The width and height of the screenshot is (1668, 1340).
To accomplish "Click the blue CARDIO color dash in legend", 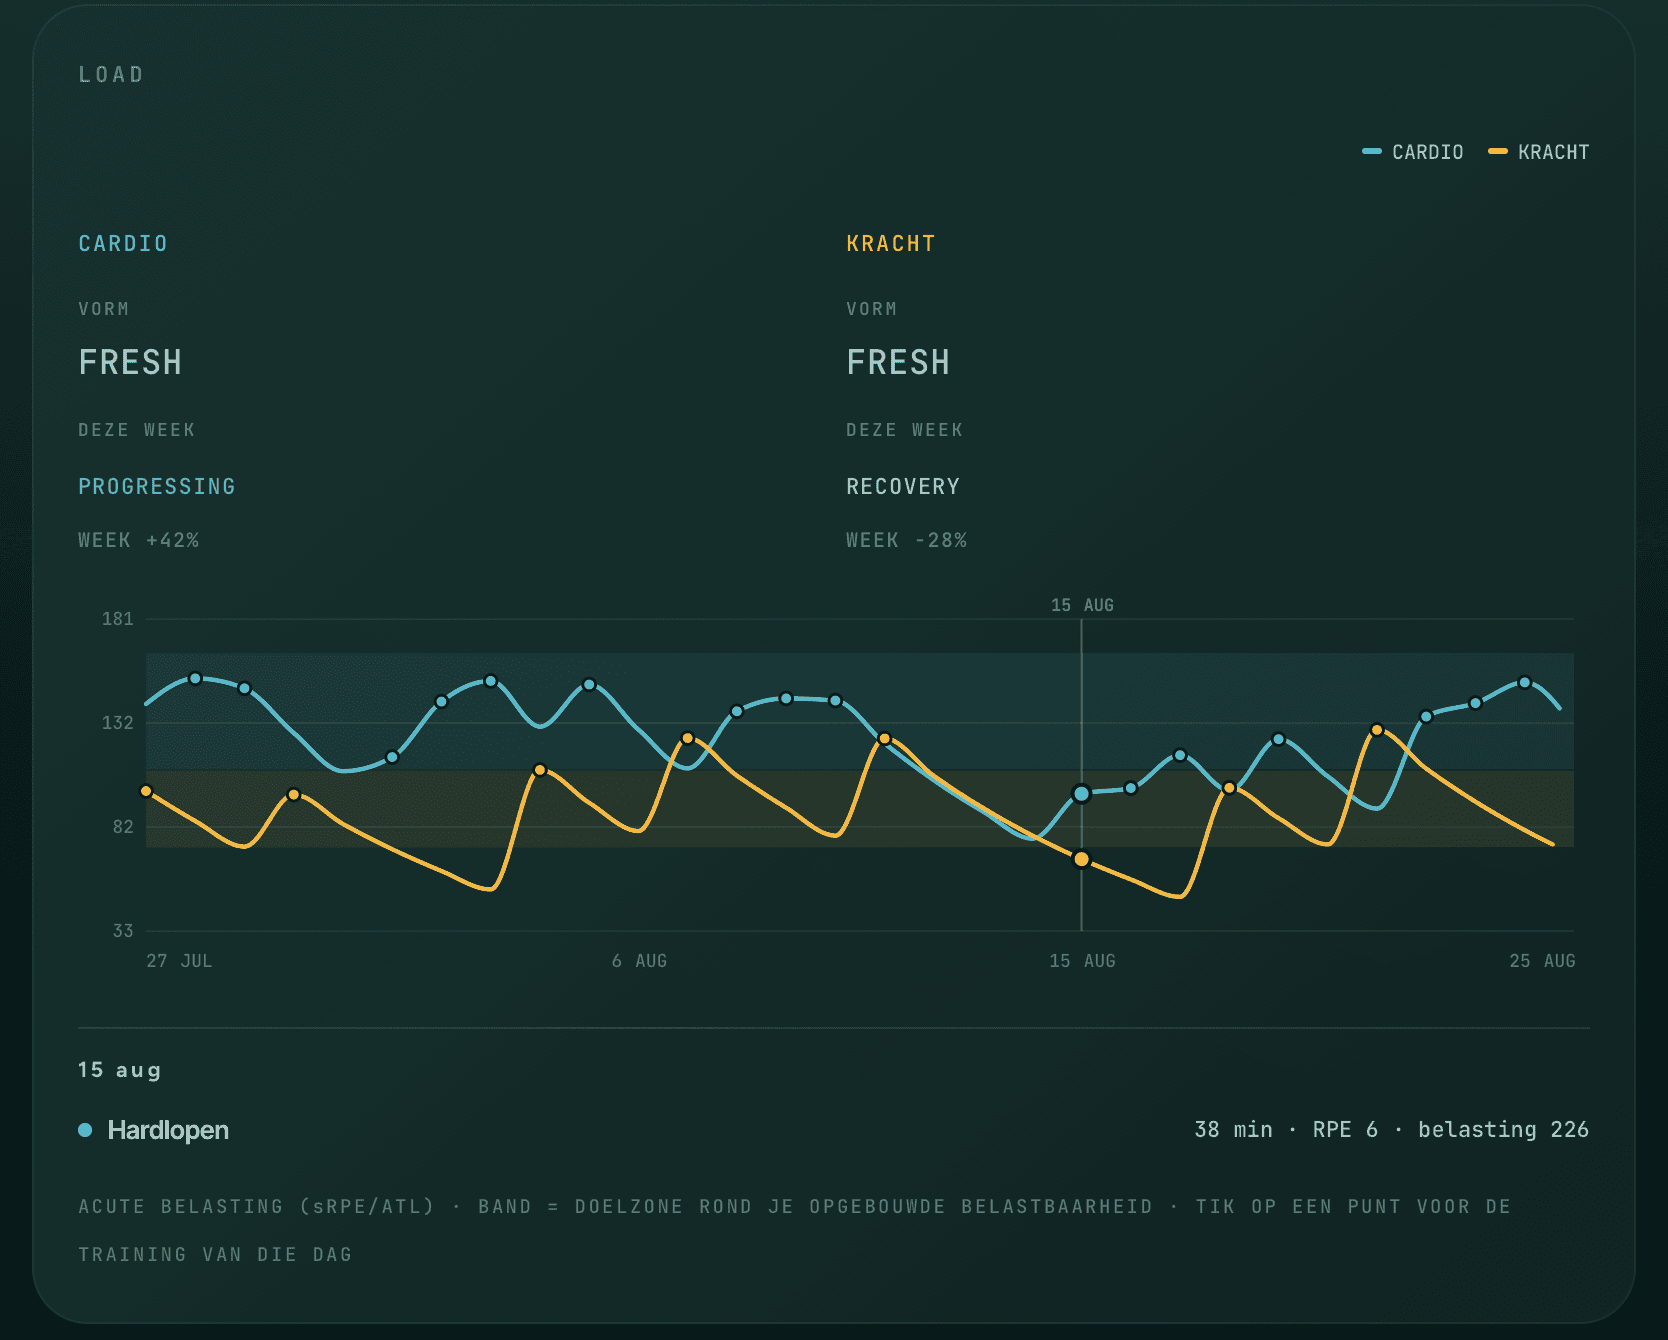I will pos(1372,151).
